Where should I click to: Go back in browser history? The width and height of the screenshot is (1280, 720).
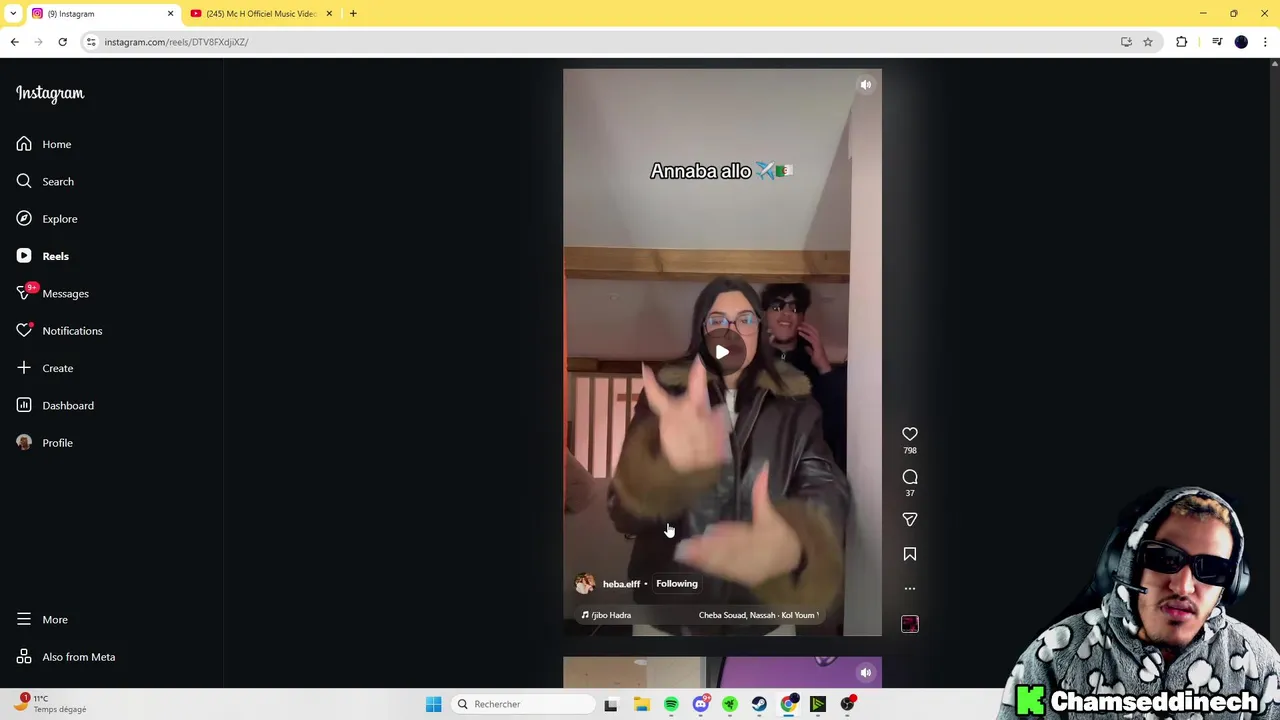point(15,42)
